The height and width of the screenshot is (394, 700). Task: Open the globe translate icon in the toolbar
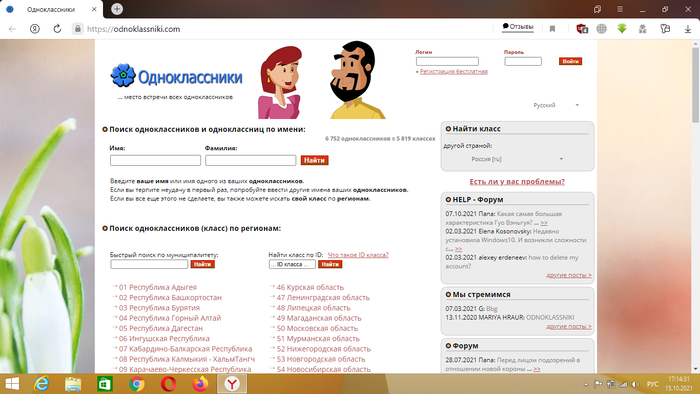602,29
